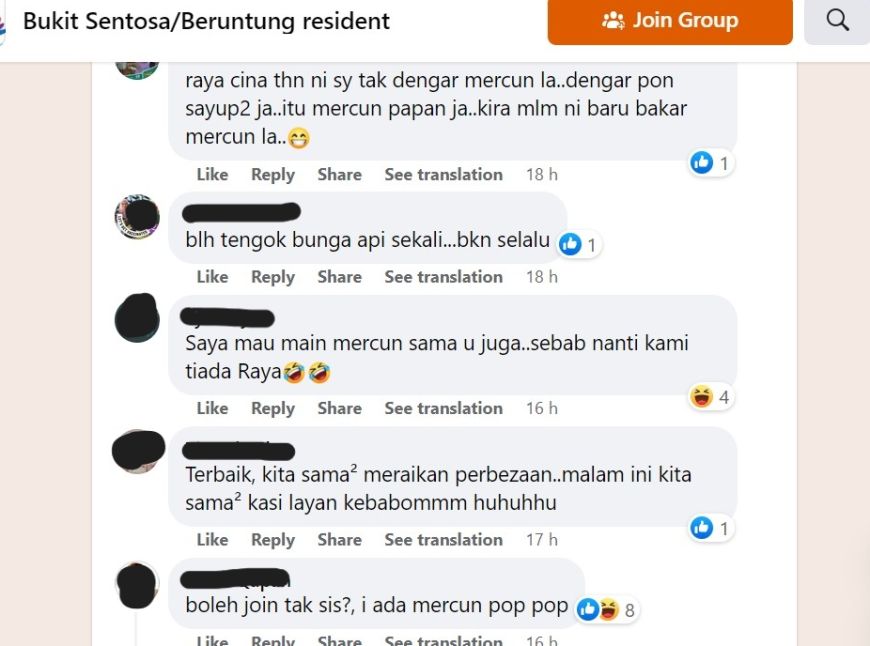Share the 'raya cina thn ni' comment
The width and height of the screenshot is (870, 646).
(339, 174)
